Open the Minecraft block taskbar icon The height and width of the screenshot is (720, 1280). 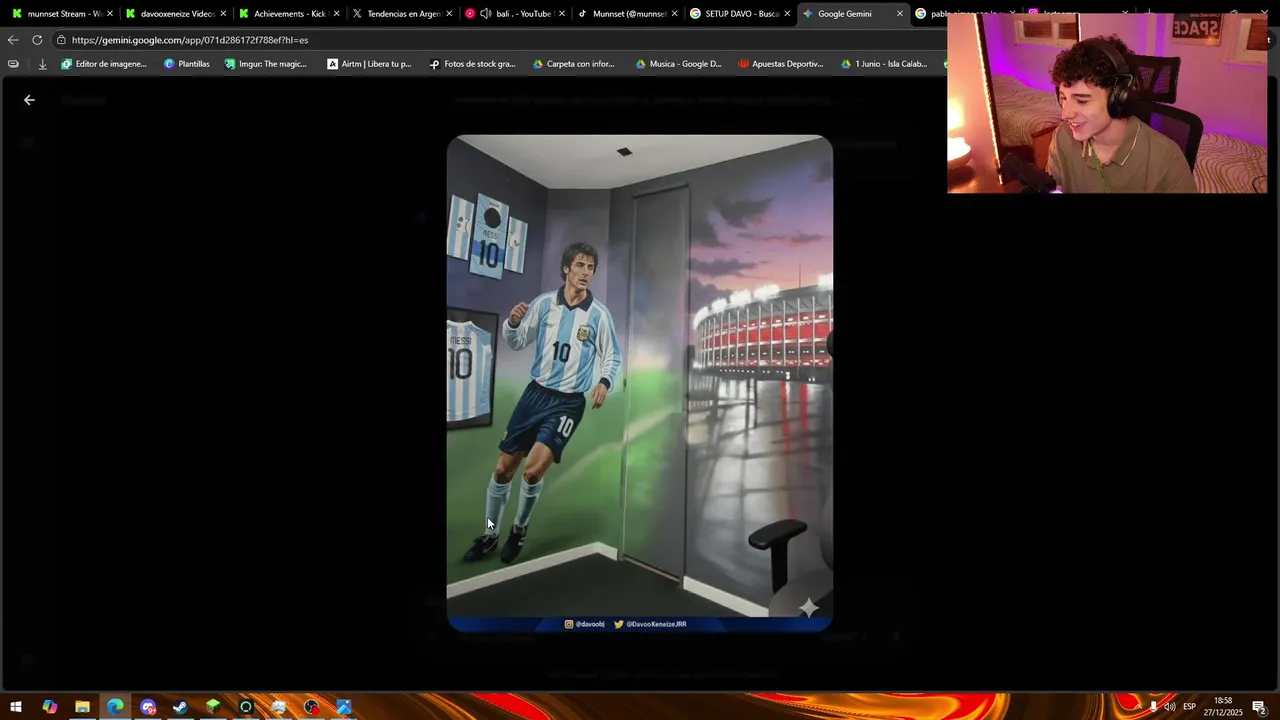tap(213, 707)
